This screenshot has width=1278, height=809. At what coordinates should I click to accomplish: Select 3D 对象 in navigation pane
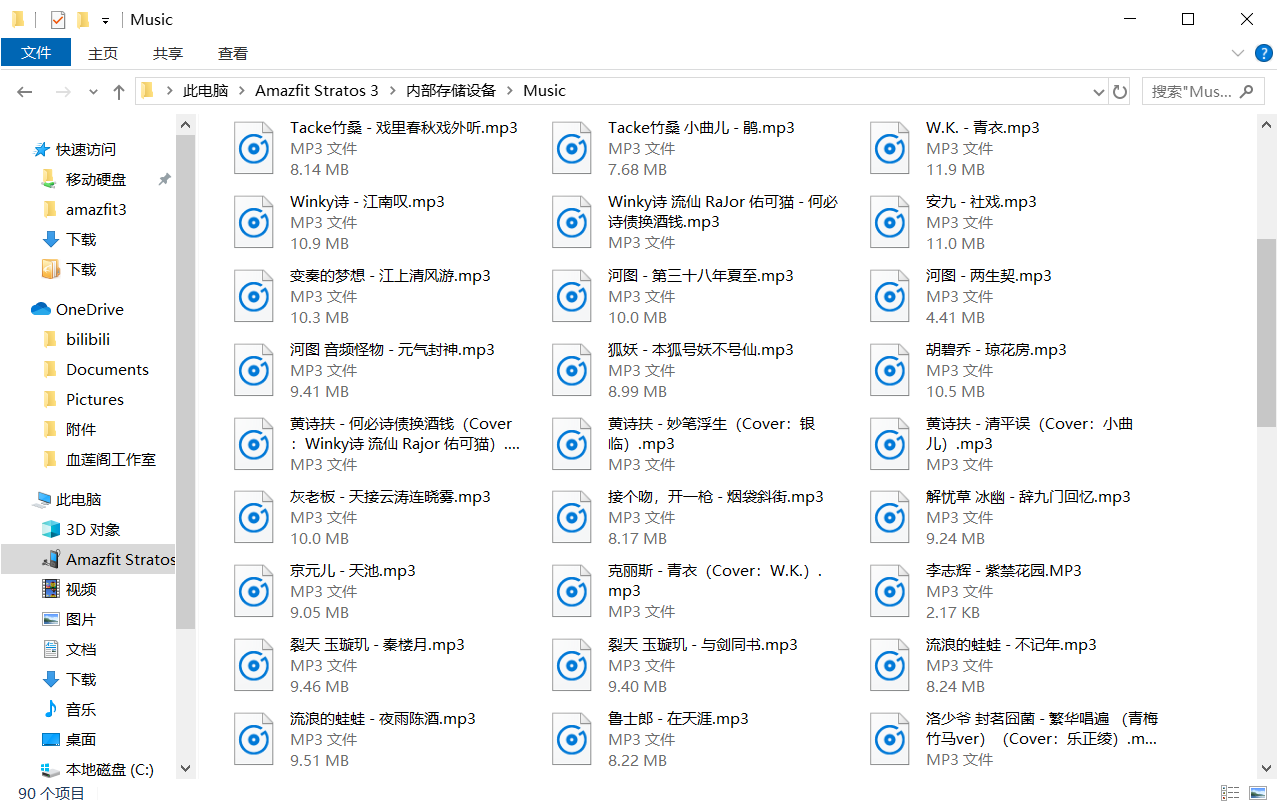pos(93,530)
